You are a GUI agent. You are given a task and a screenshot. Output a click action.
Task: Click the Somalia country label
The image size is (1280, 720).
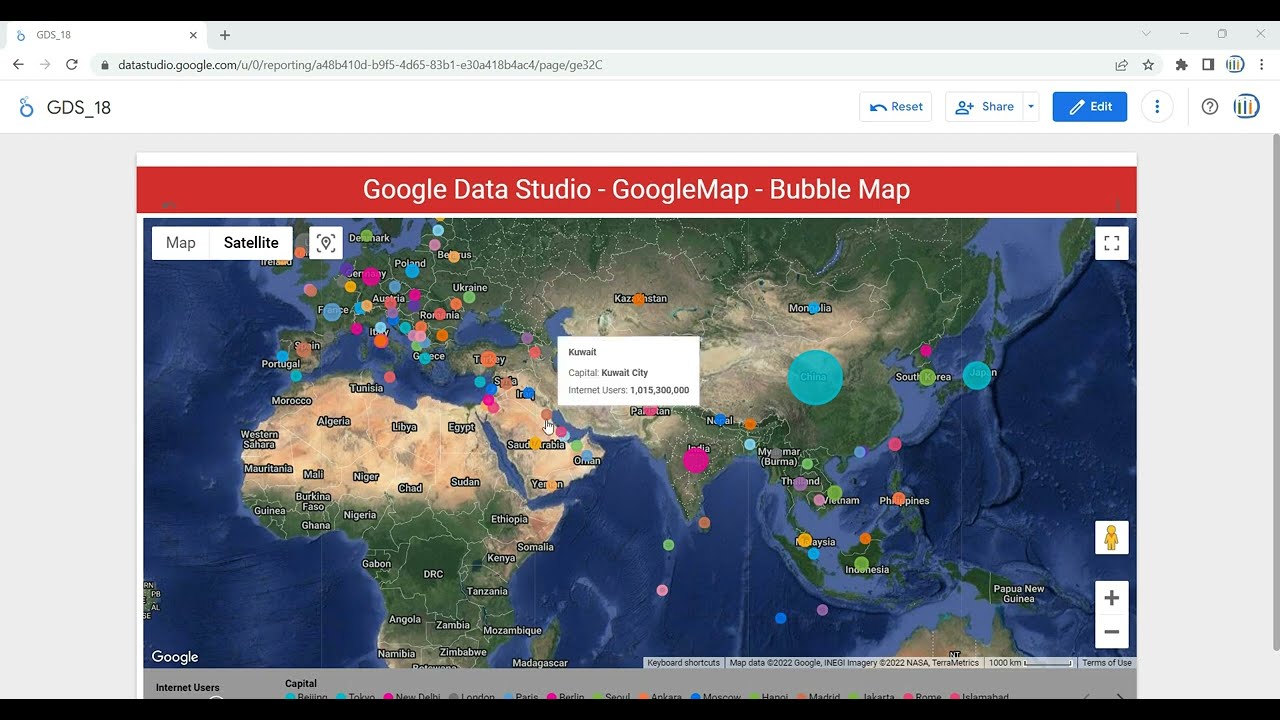pos(535,547)
